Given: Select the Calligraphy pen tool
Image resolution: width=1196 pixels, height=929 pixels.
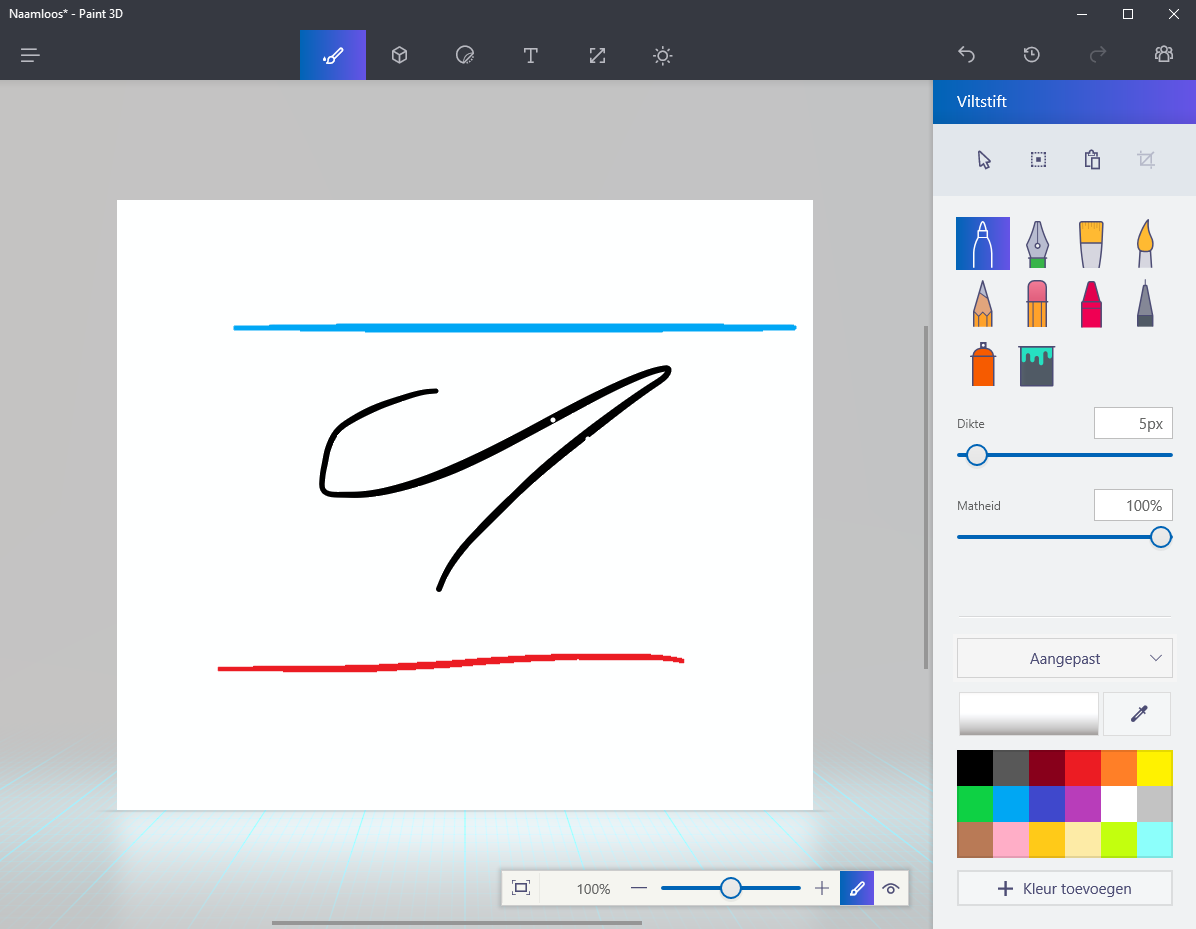Looking at the screenshot, I should tap(1038, 245).
